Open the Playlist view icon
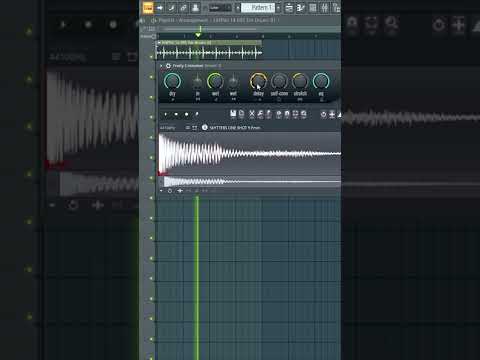 tap(289, 8)
